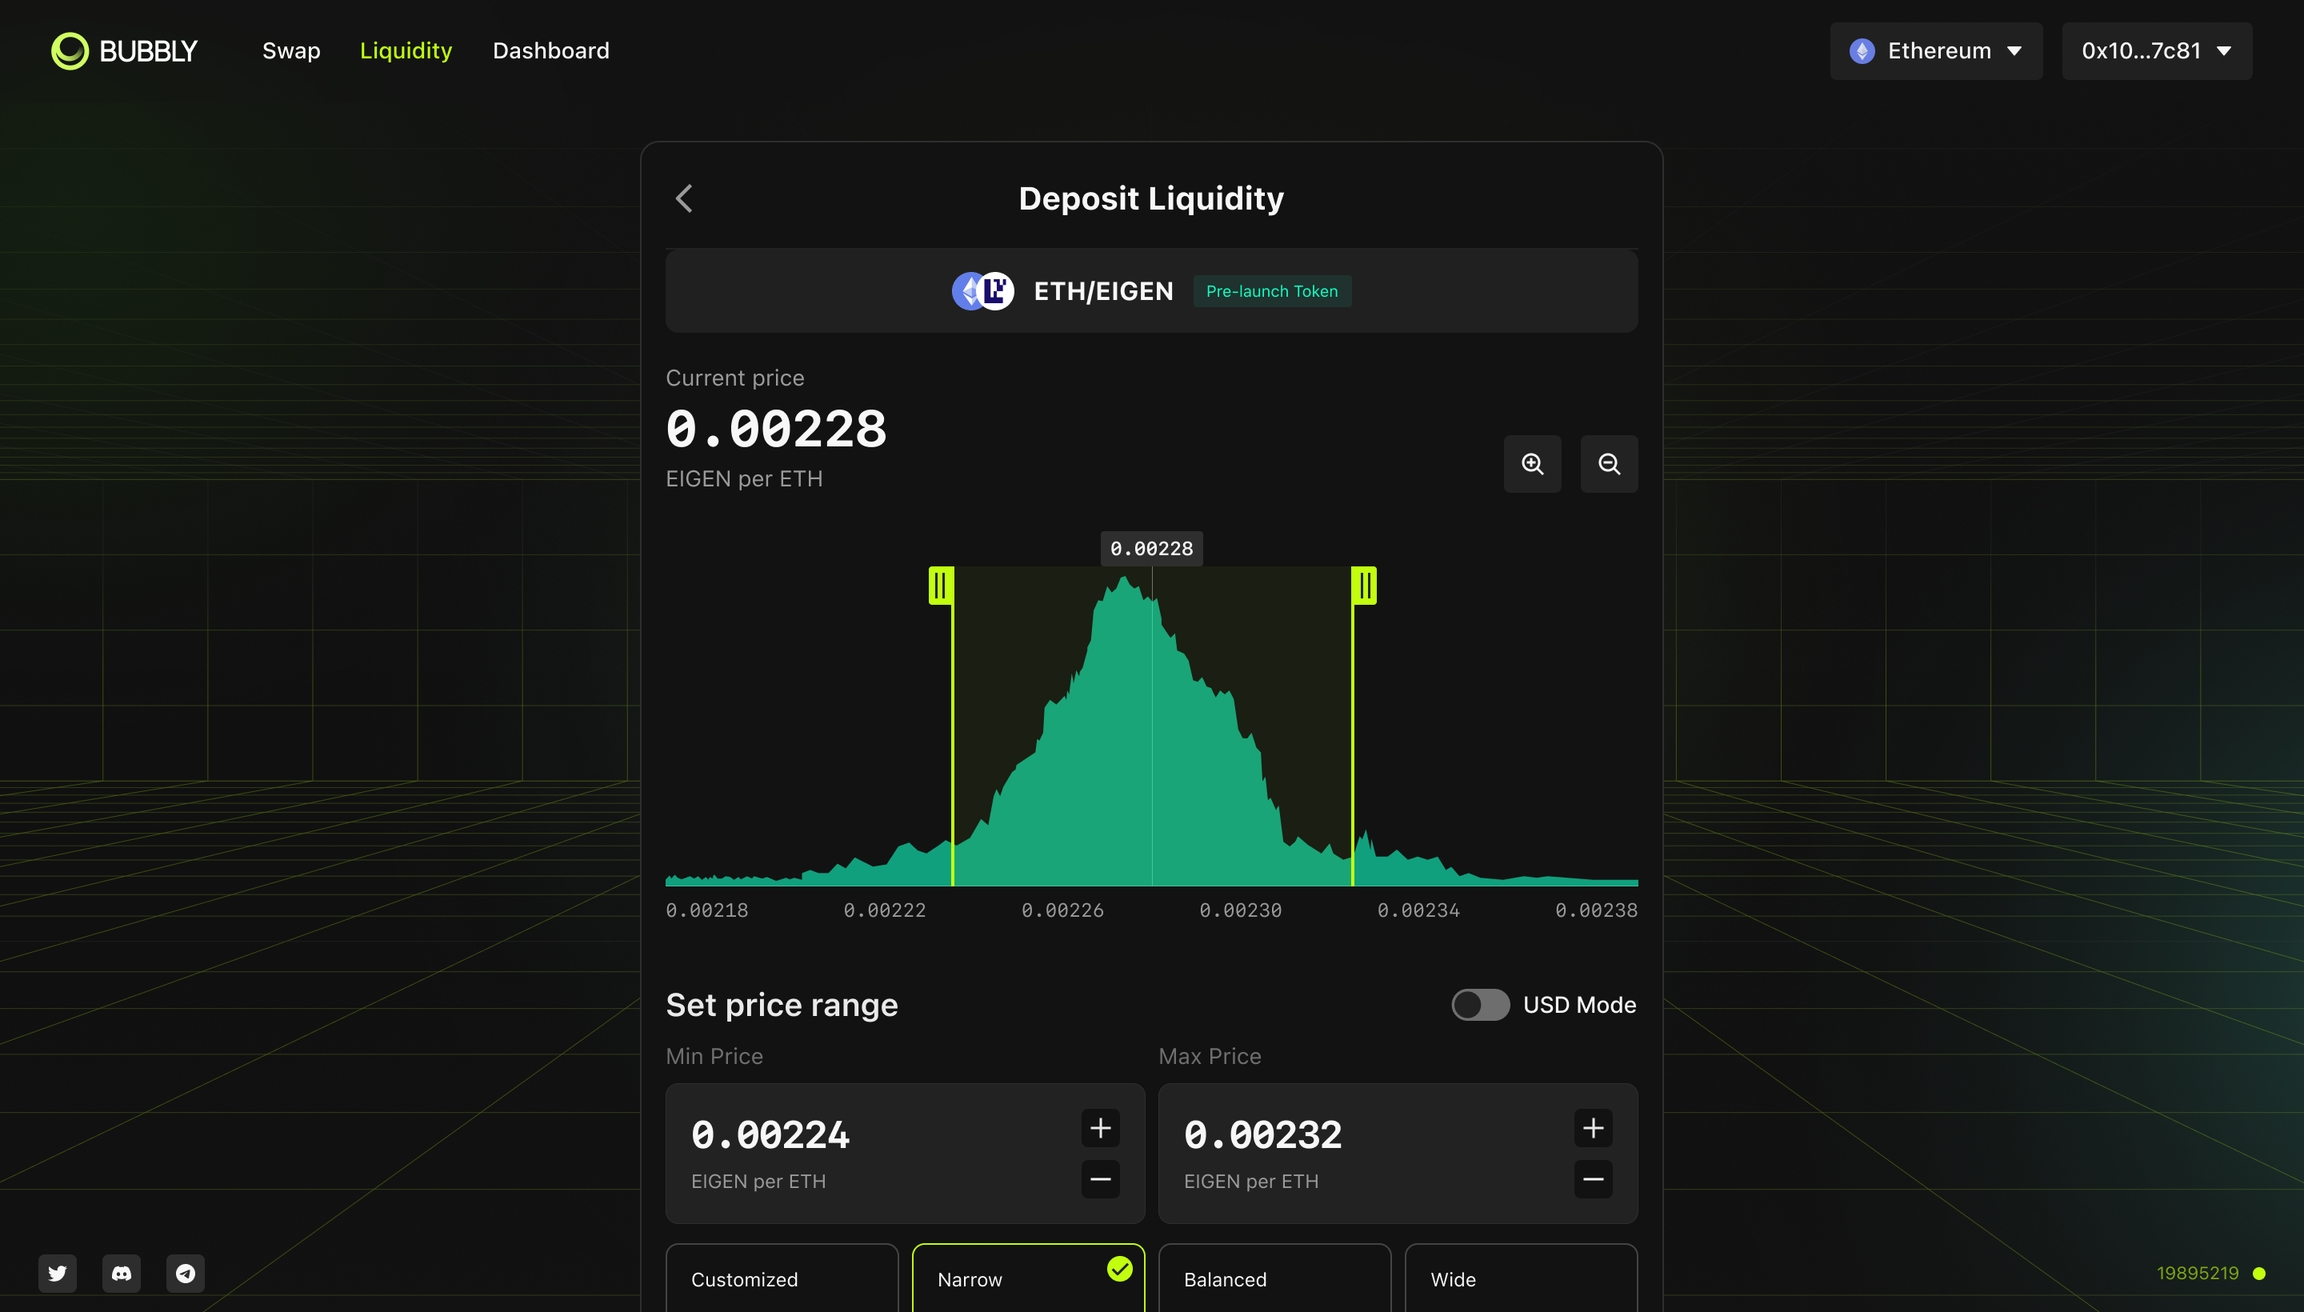Screen dimensions: 2304x1312
Task: Navigate to the Dashboard page
Action: click(x=551, y=51)
